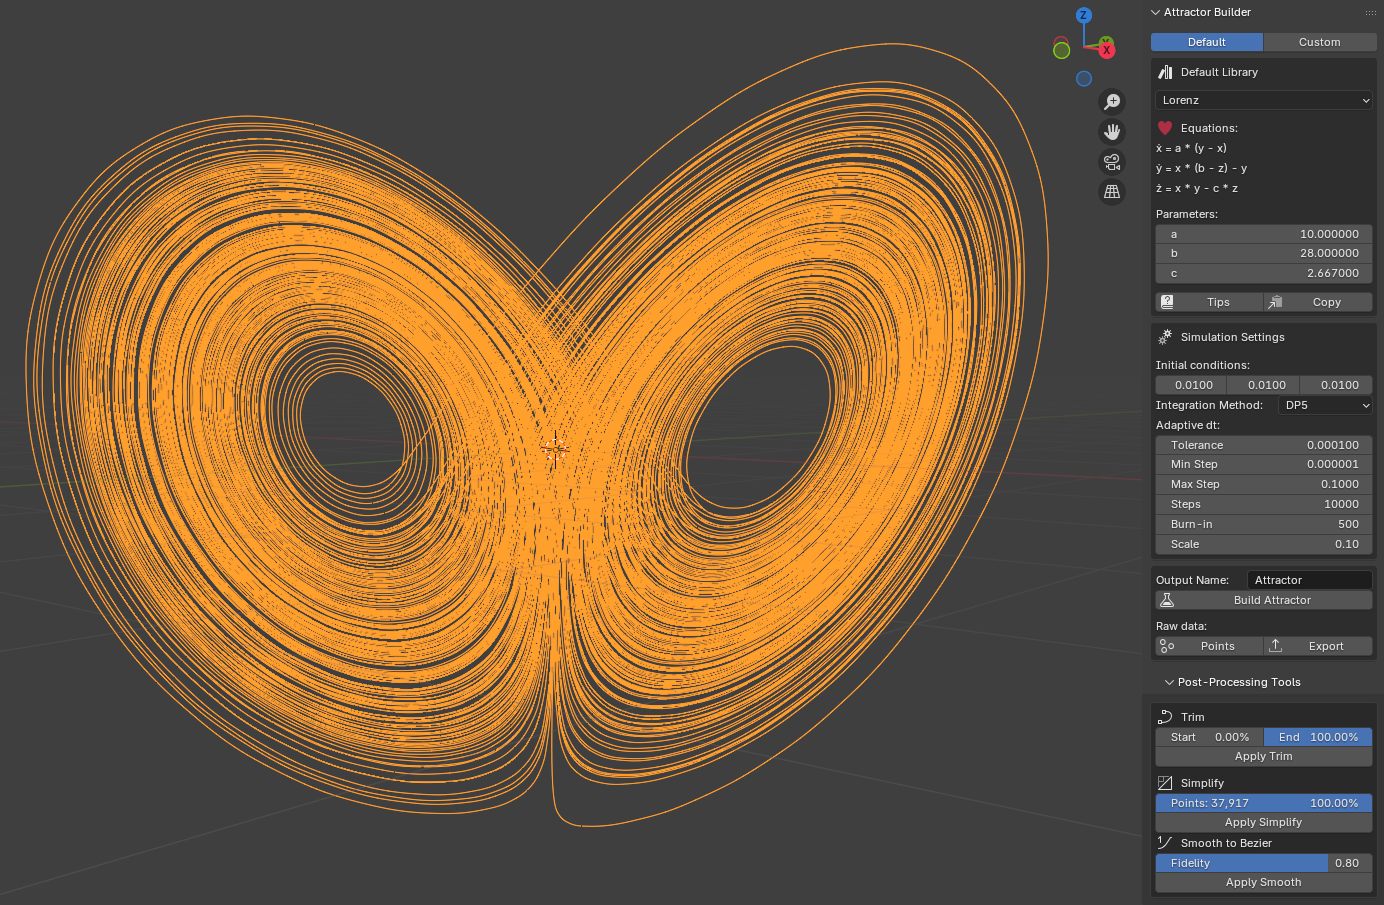Click the Export upload icon

coord(1275,645)
